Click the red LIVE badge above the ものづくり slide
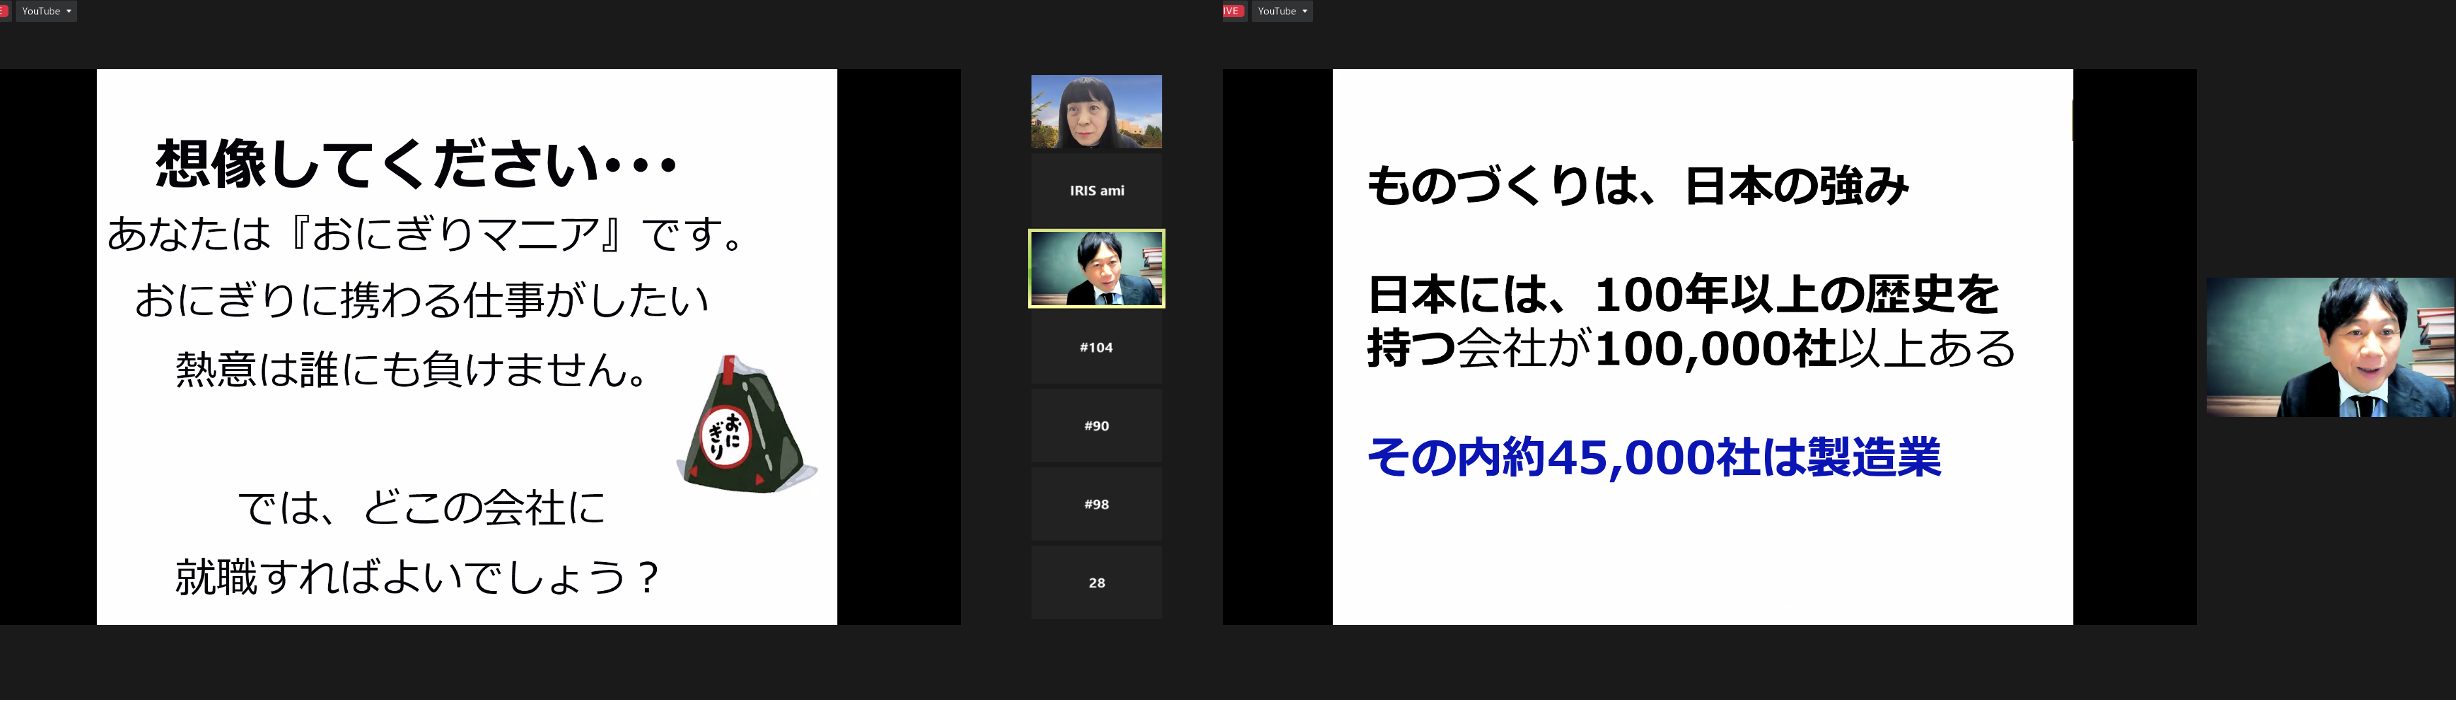Image resolution: width=2456 pixels, height=702 pixels. [x=1232, y=11]
